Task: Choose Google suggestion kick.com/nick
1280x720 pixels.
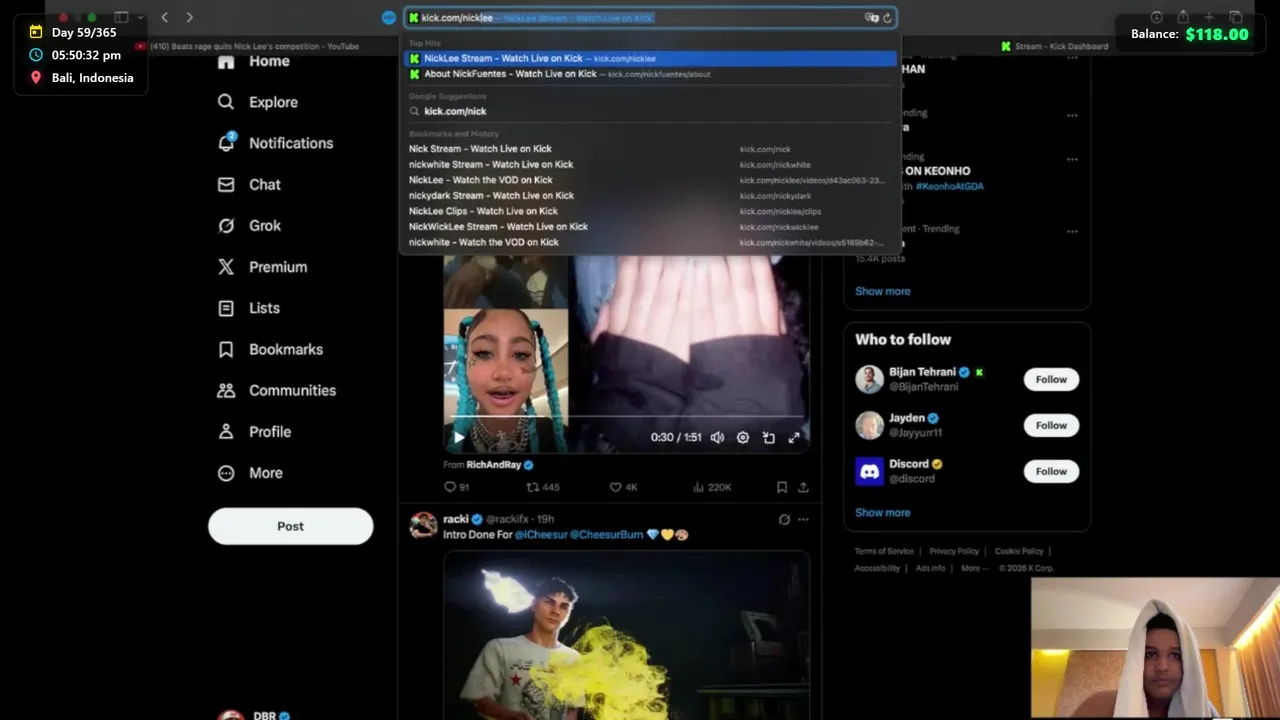Action: [650, 111]
